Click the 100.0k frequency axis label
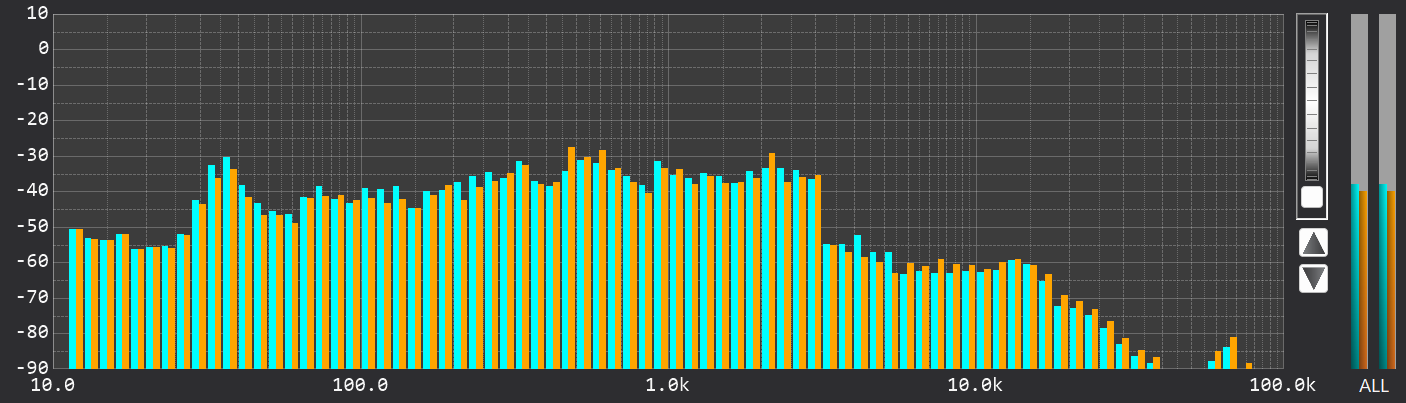The height and width of the screenshot is (403, 1406). pos(1280,386)
